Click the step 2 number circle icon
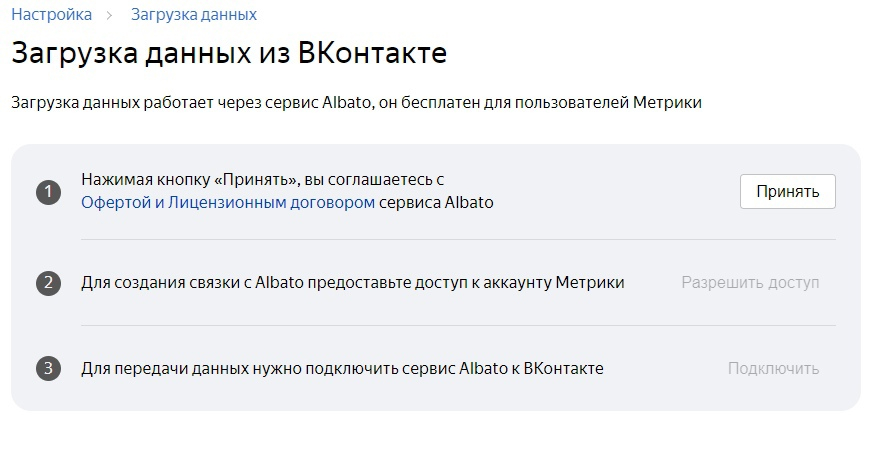The image size is (891, 449). click(48, 283)
